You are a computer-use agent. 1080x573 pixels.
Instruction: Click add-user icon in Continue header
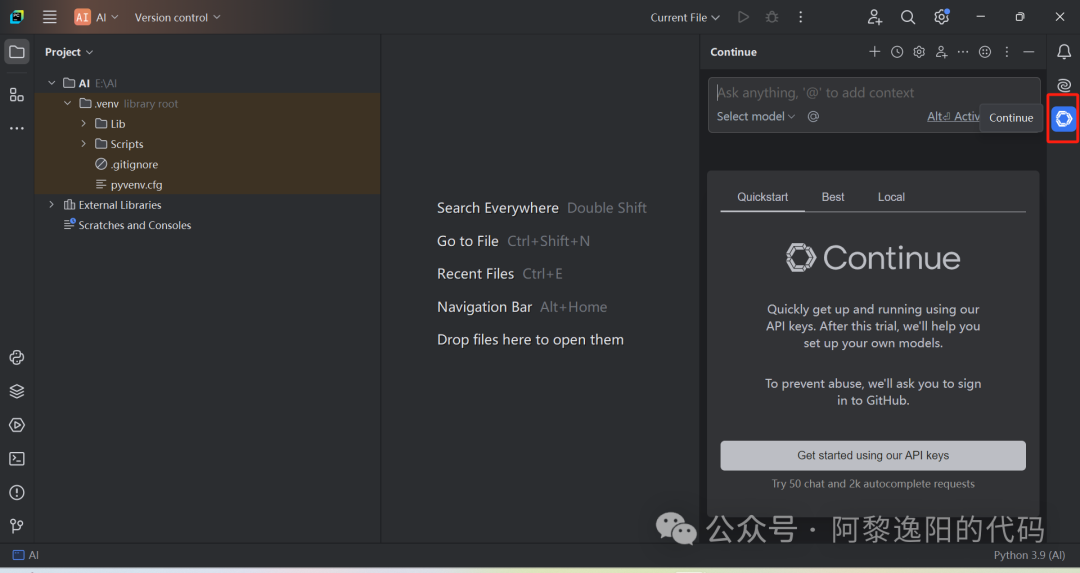(x=941, y=52)
